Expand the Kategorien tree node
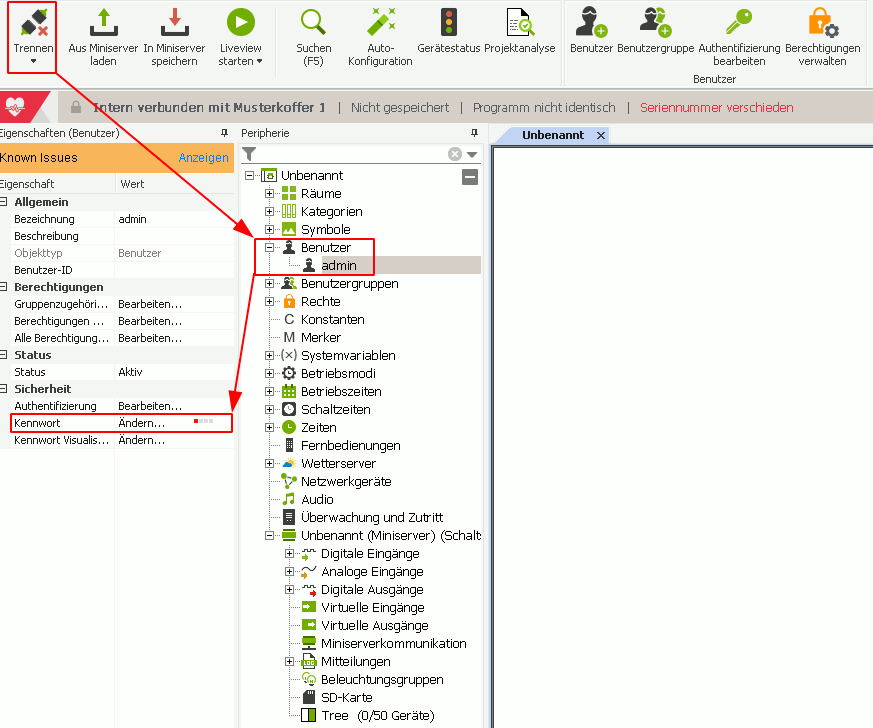This screenshot has height=728, width=873. click(269, 211)
